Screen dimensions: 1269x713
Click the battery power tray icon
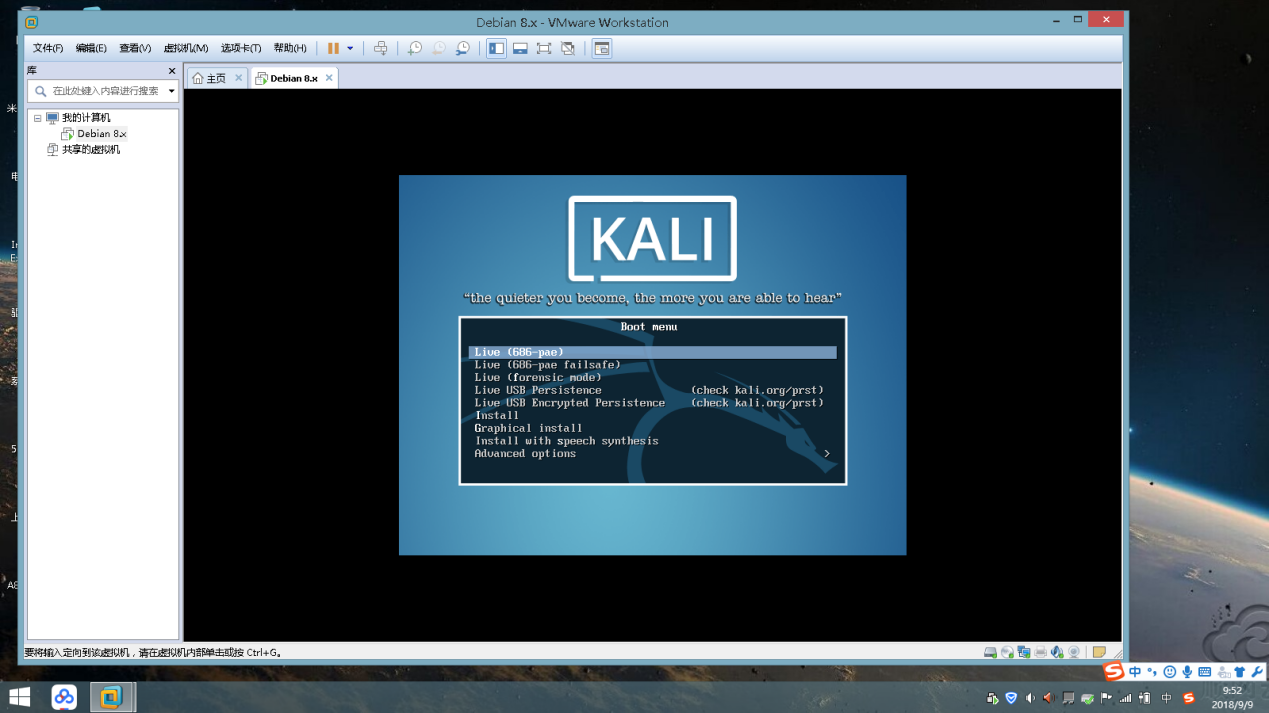tap(1144, 698)
